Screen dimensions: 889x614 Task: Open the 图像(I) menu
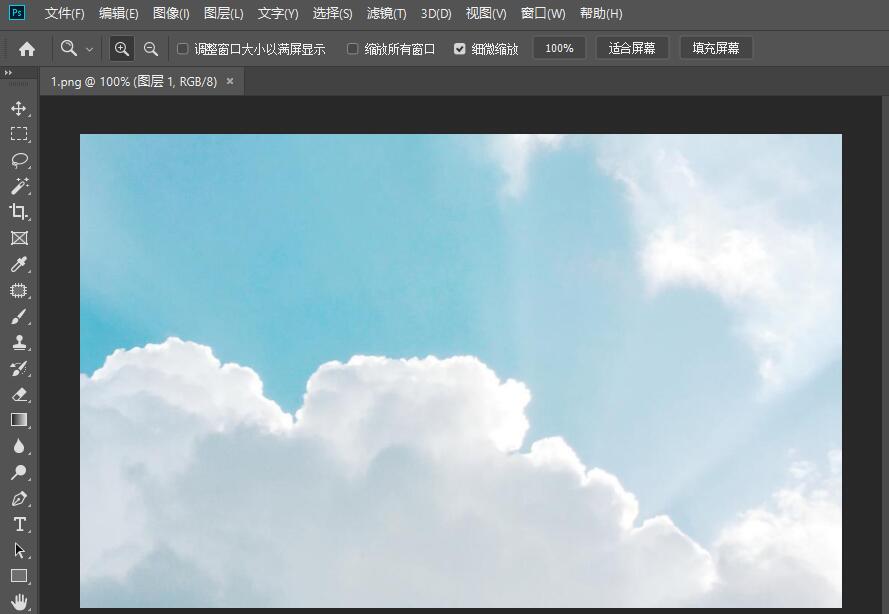[171, 13]
